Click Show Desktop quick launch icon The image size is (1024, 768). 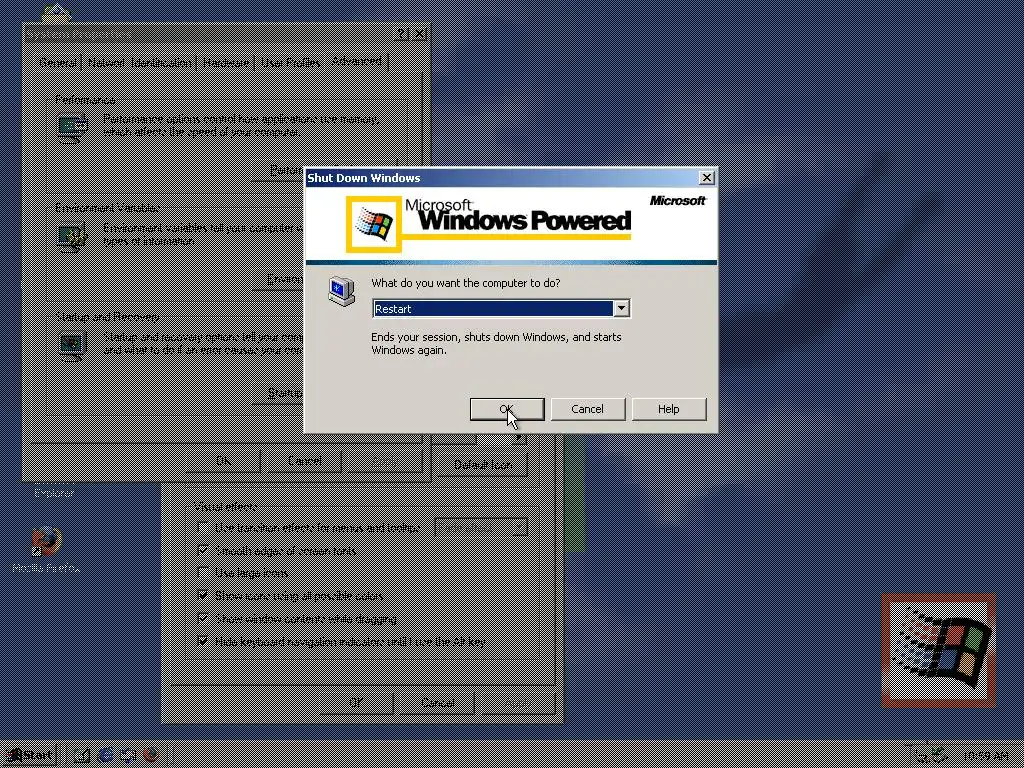click(82, 756)
